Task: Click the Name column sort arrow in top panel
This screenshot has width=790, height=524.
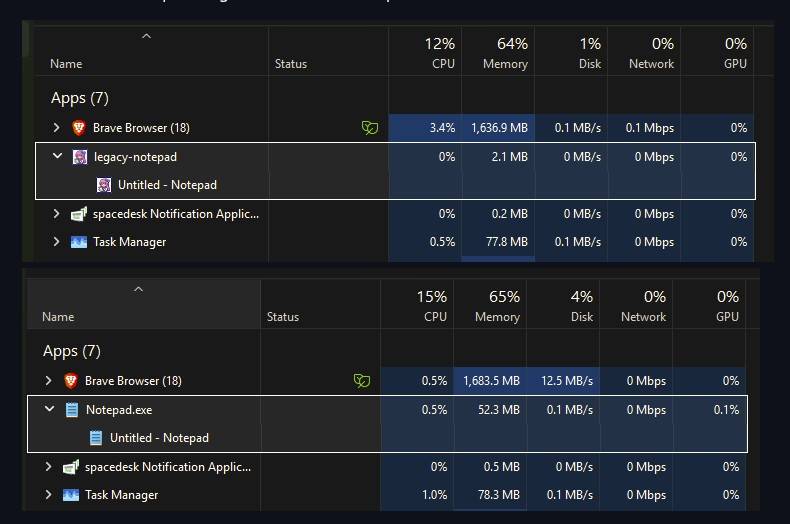Action: (x=146, y=37)
